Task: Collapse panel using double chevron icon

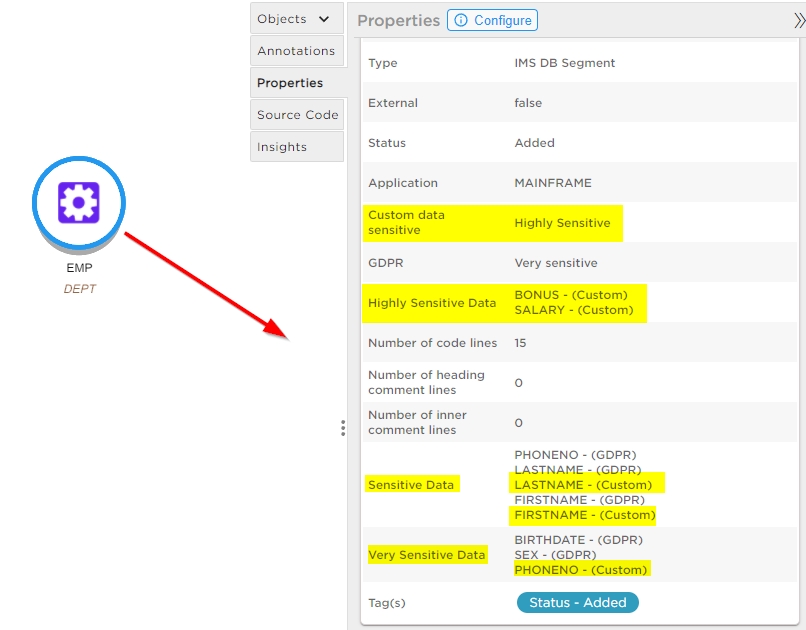Action: point(798,20)
